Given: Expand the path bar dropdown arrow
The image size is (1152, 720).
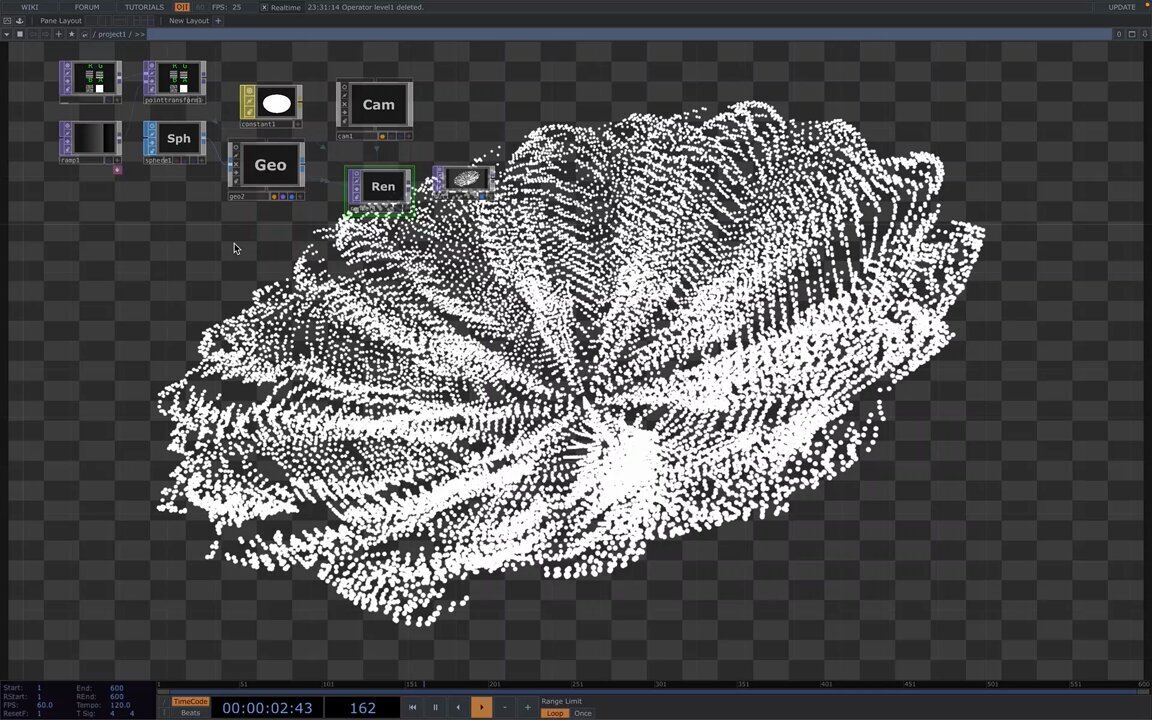Looking at the screenshot, I should pos(7,34).
